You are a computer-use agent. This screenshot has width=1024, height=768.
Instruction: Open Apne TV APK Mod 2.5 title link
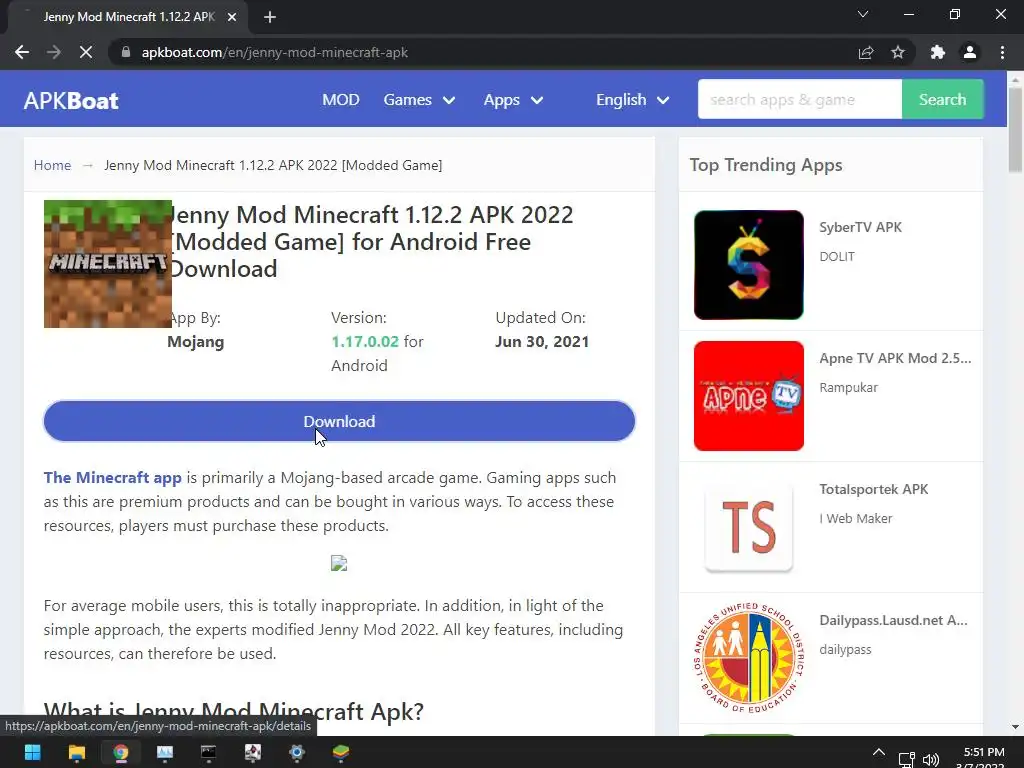click(895, 358)
